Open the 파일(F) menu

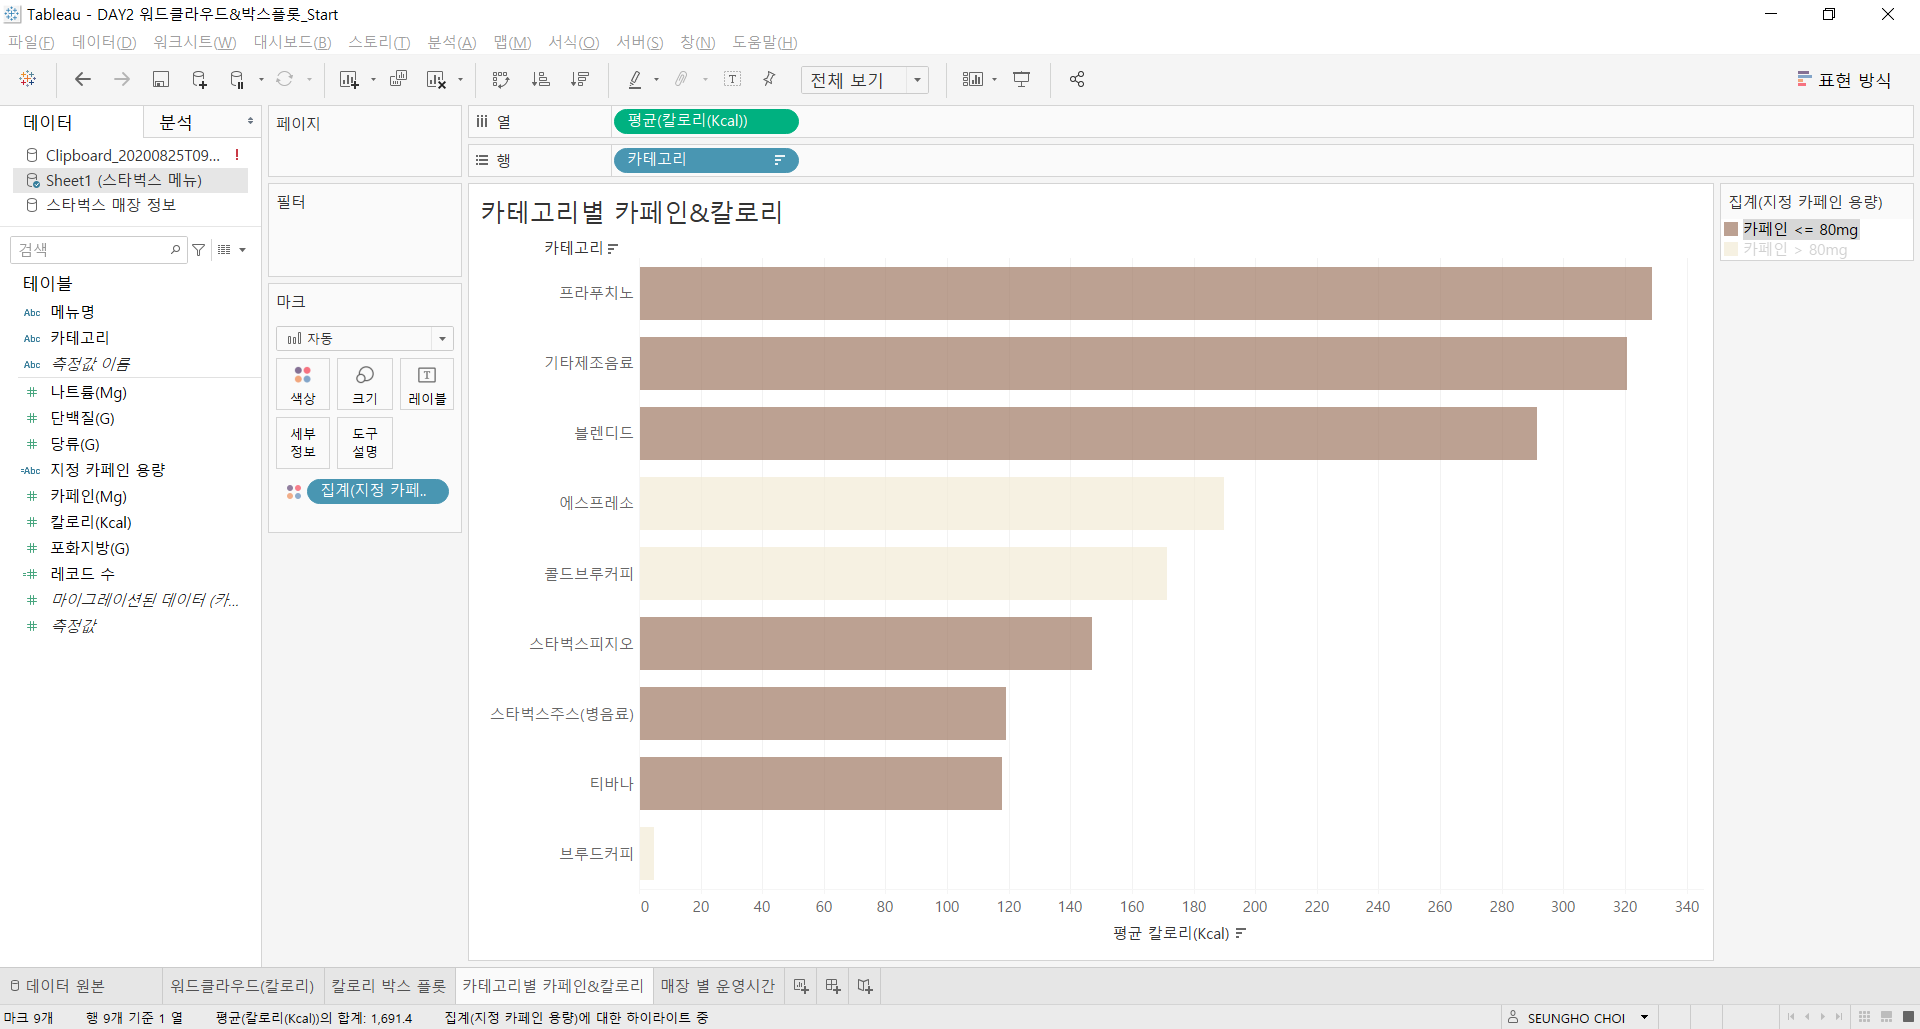pyautogui.click(x=31, y=42)
